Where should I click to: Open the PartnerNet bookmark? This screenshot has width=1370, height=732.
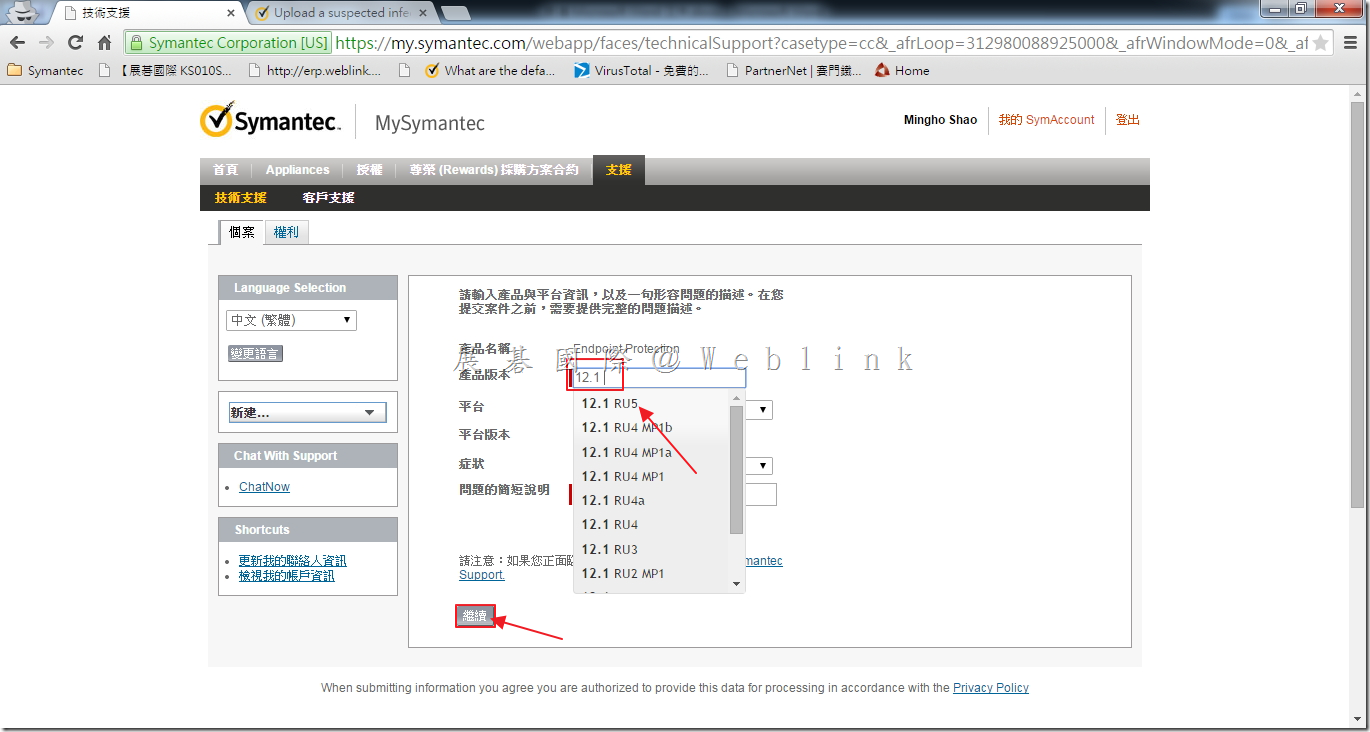793,71
